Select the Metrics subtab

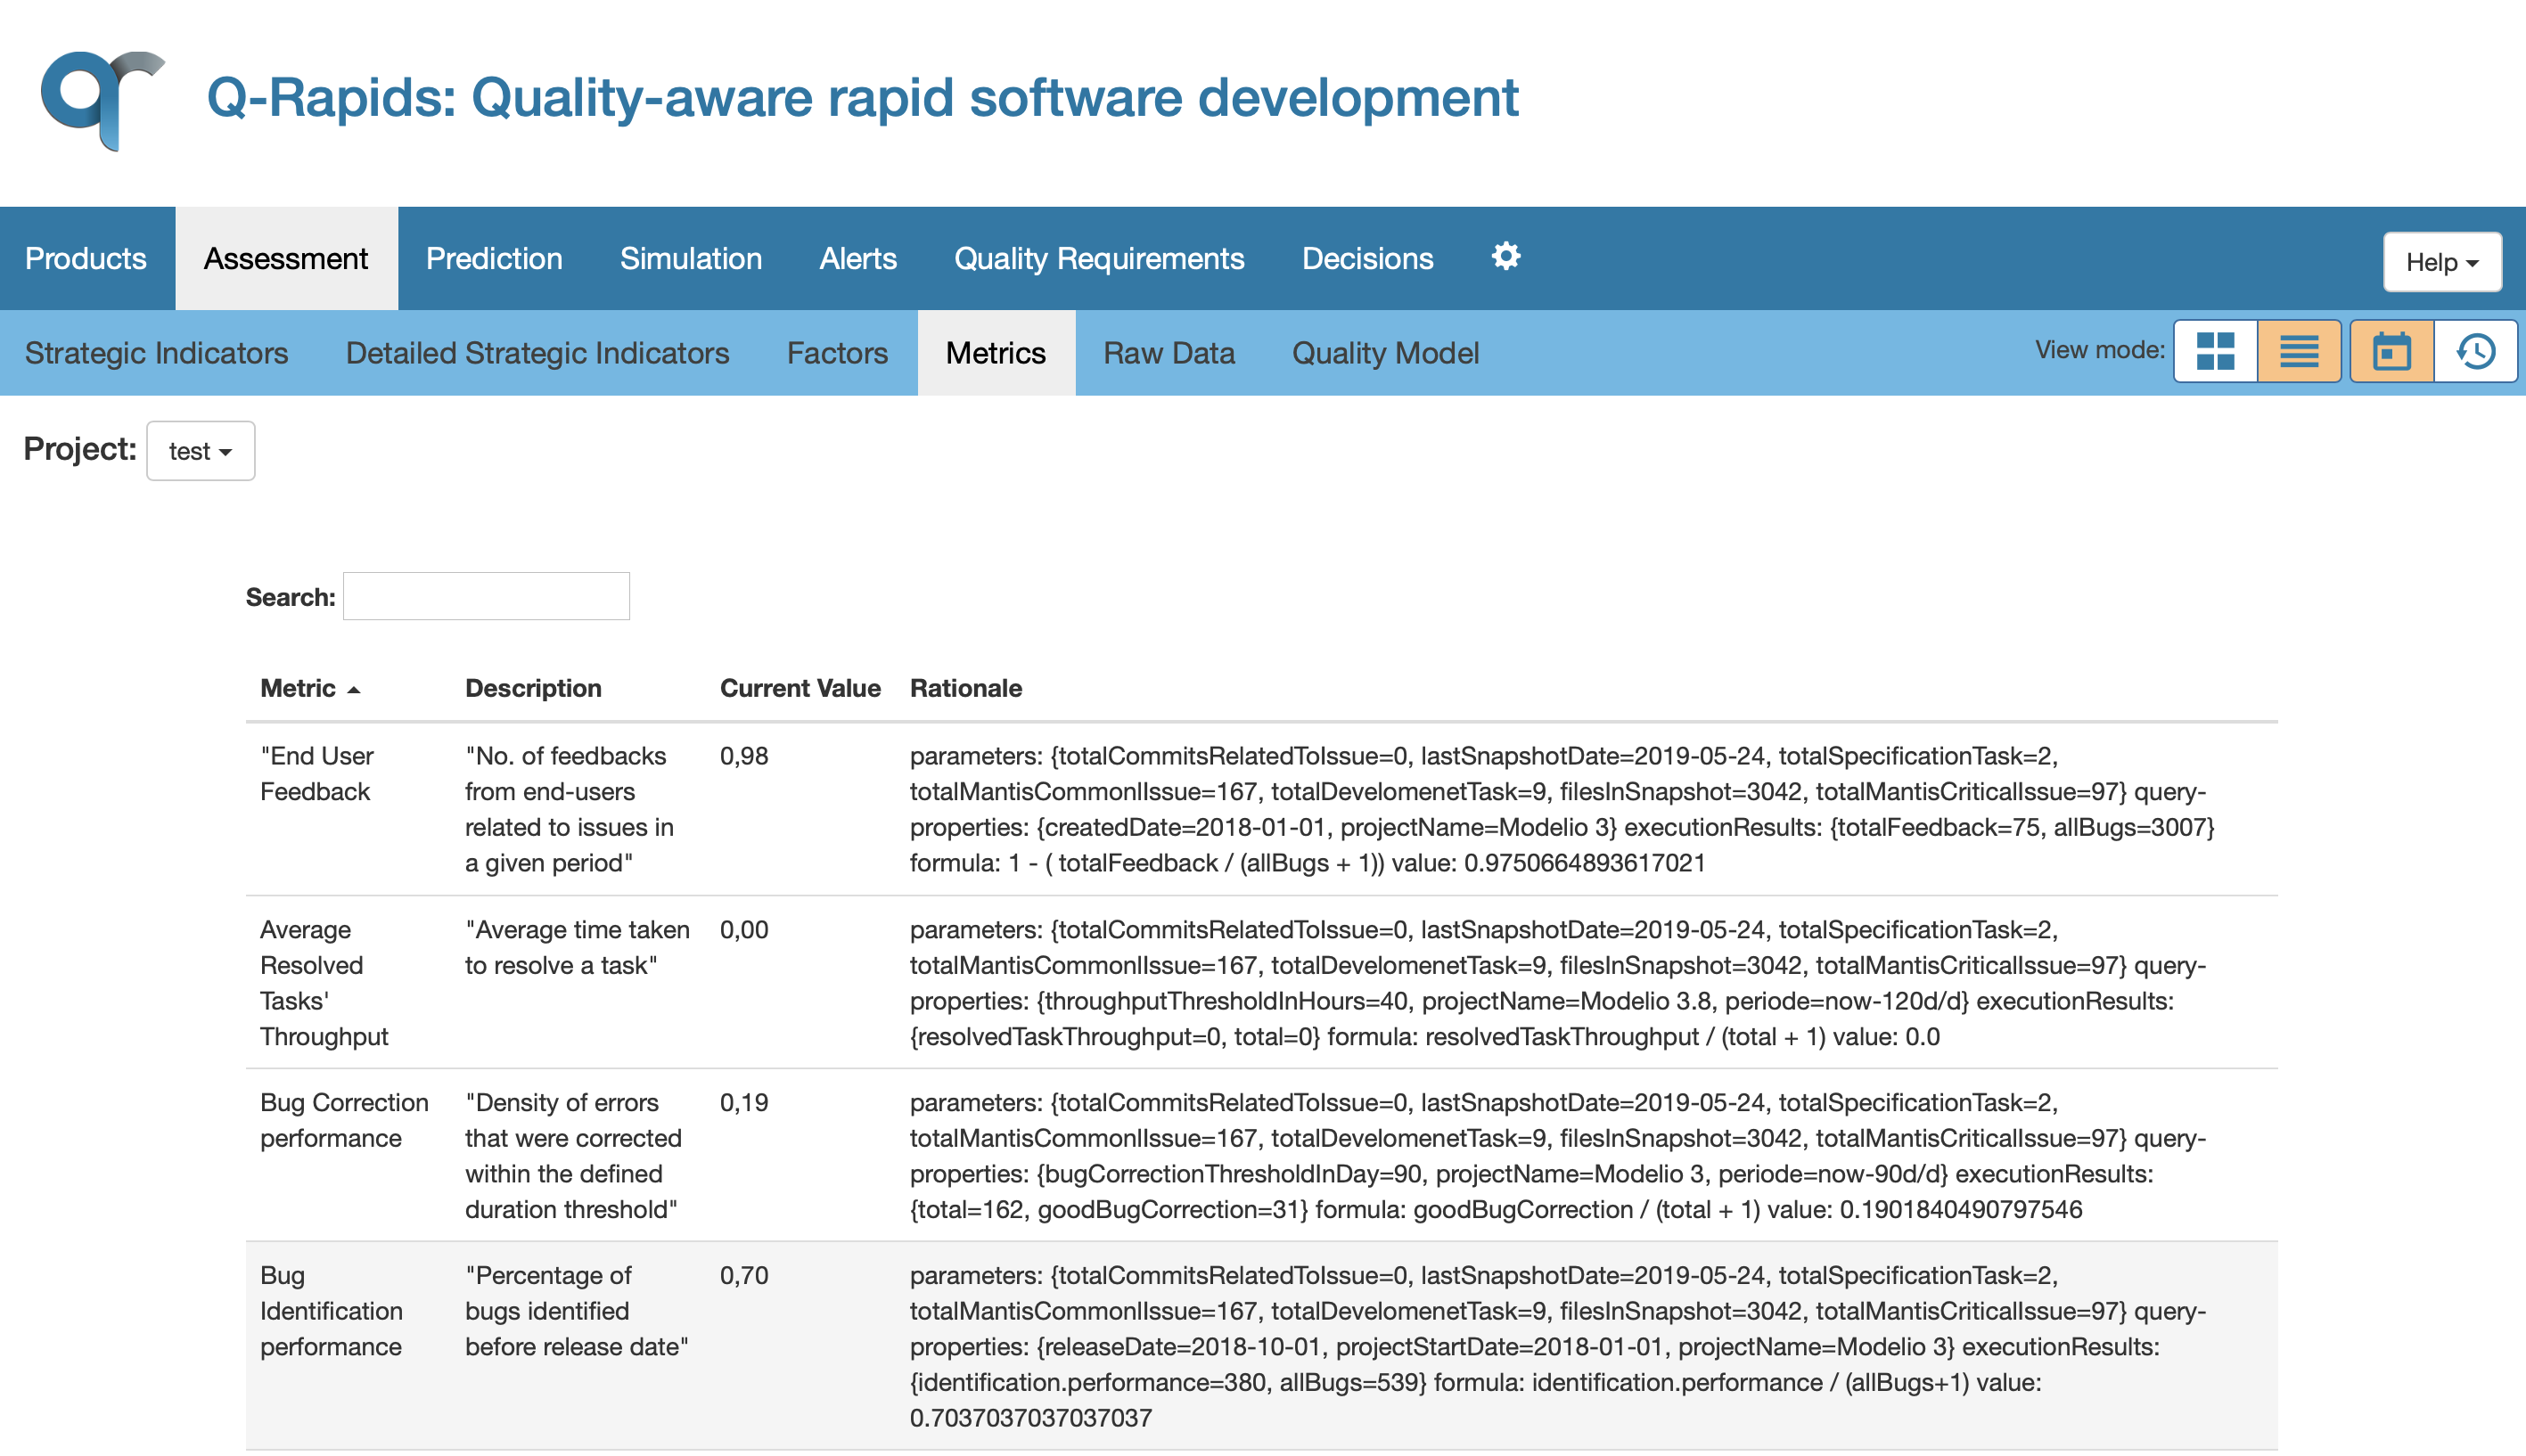(x=996, y=353)
